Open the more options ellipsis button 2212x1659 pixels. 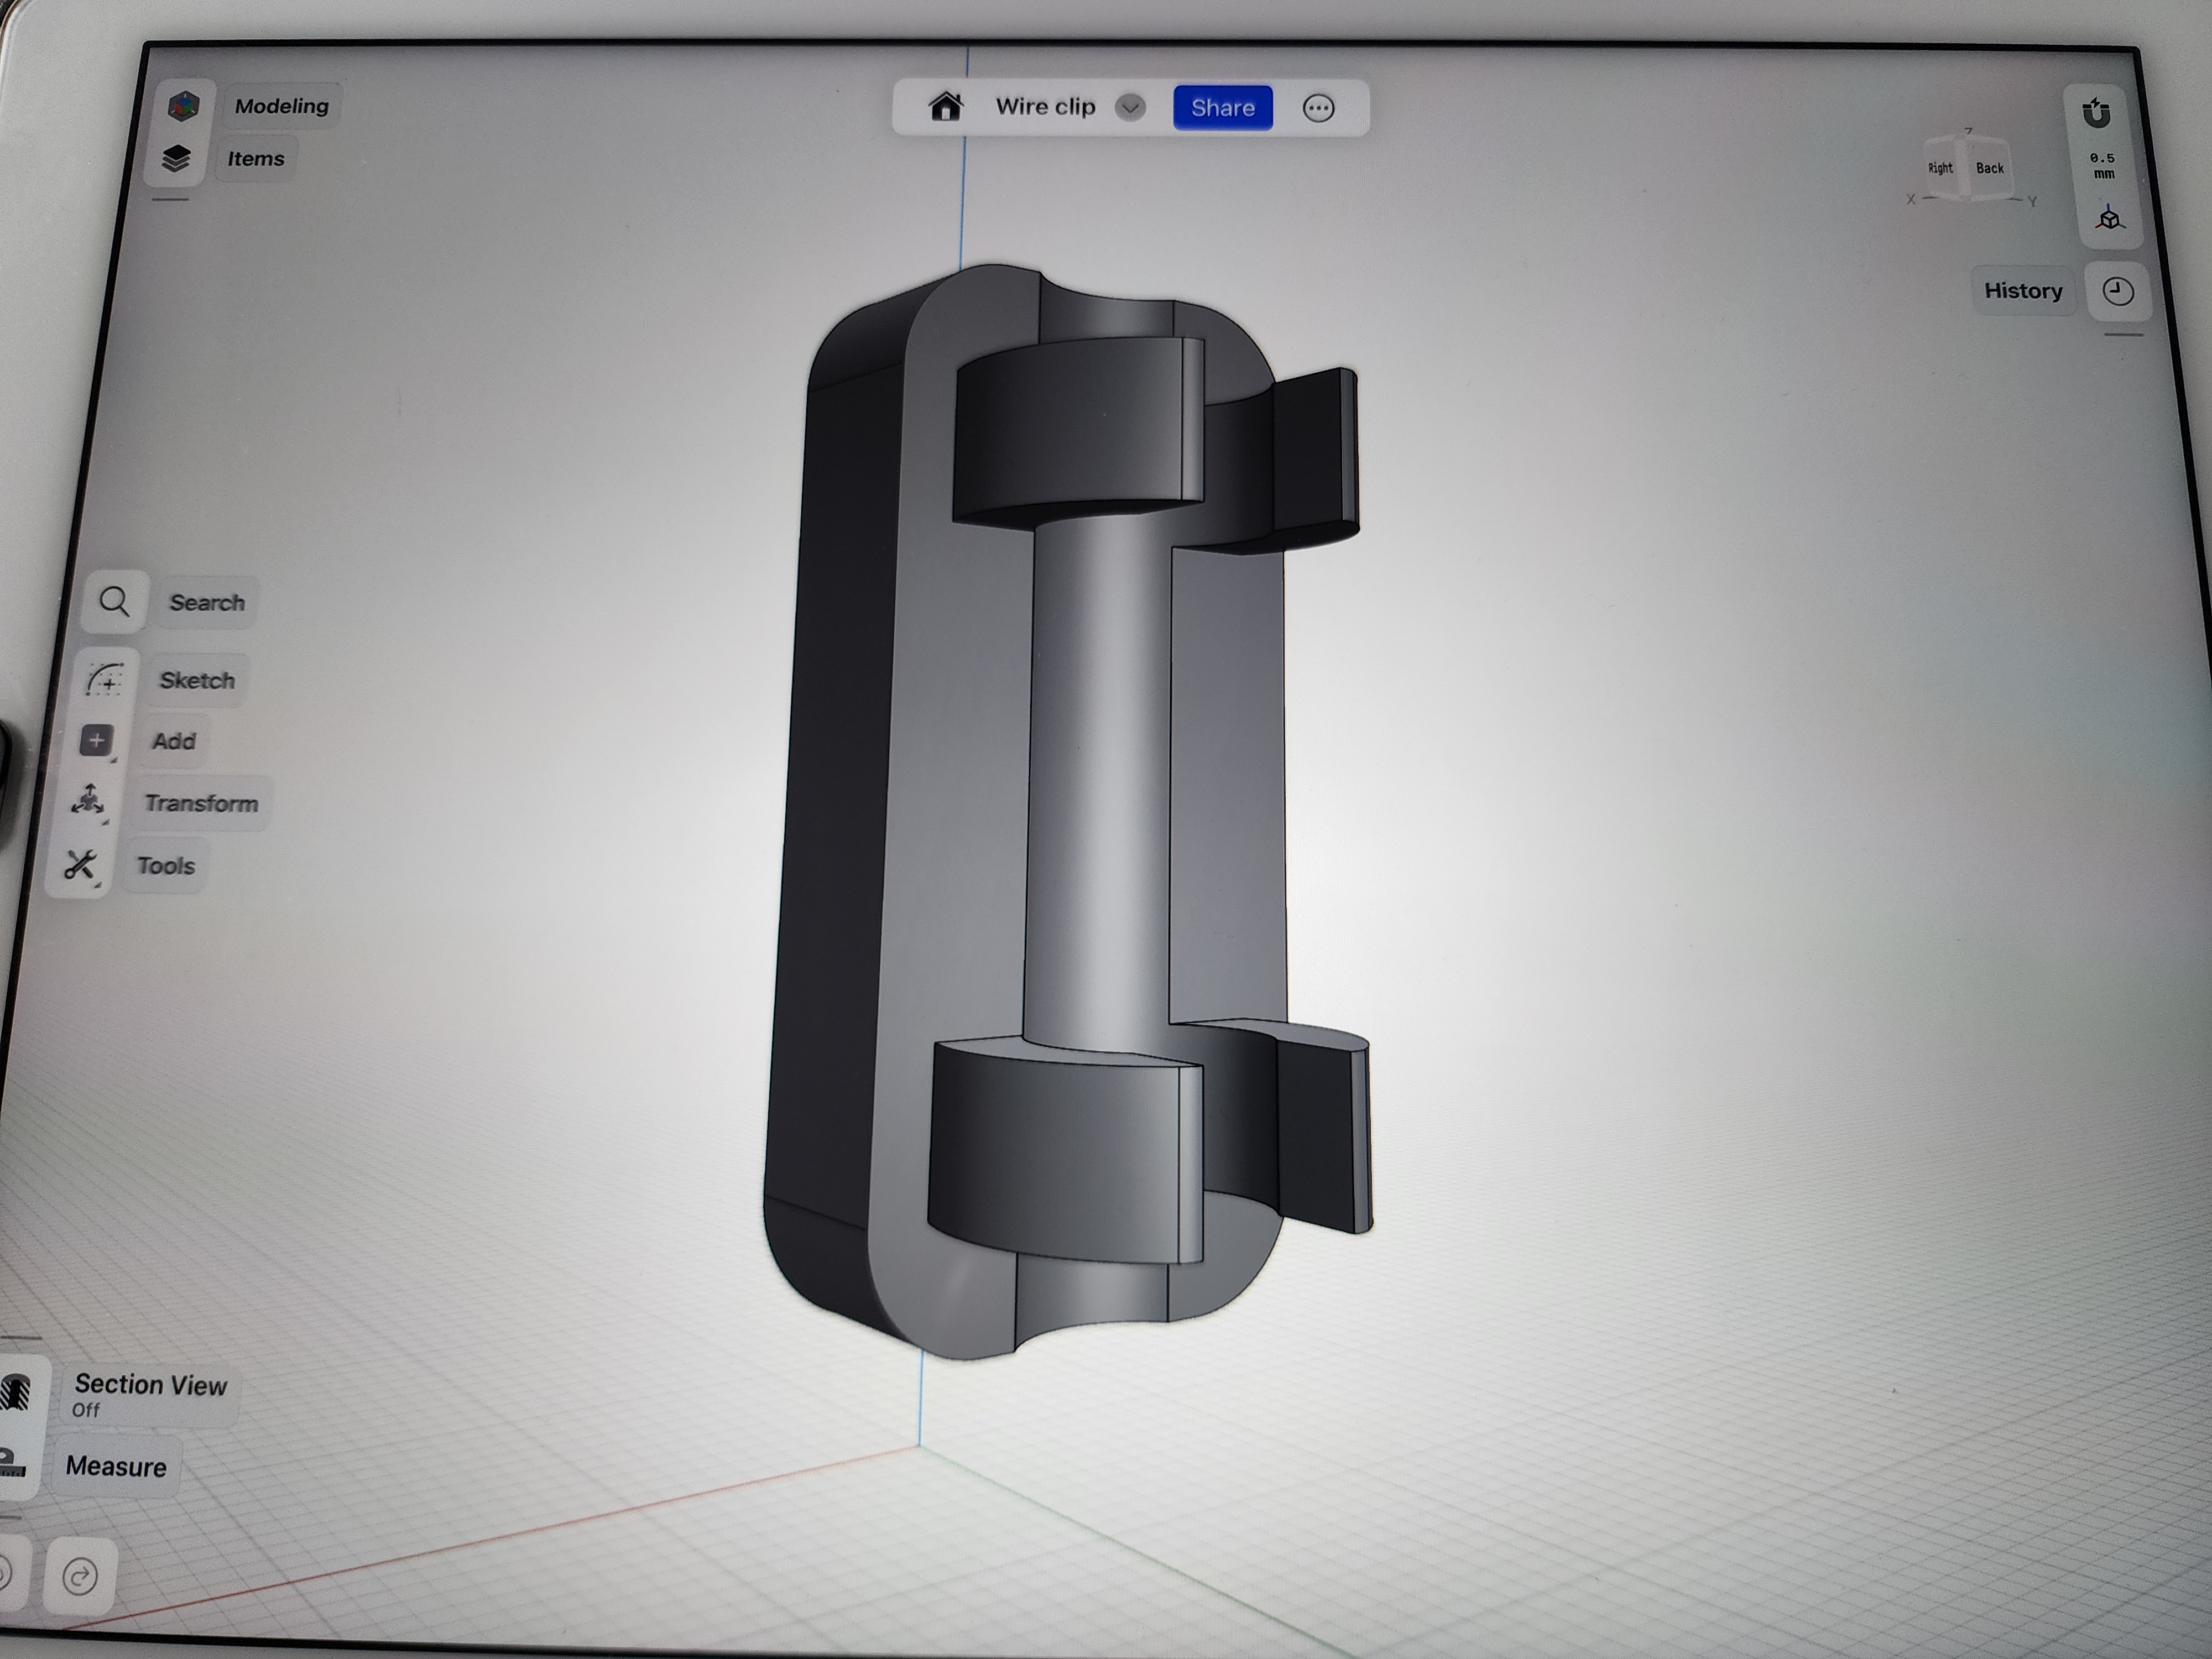(1319, 109)
